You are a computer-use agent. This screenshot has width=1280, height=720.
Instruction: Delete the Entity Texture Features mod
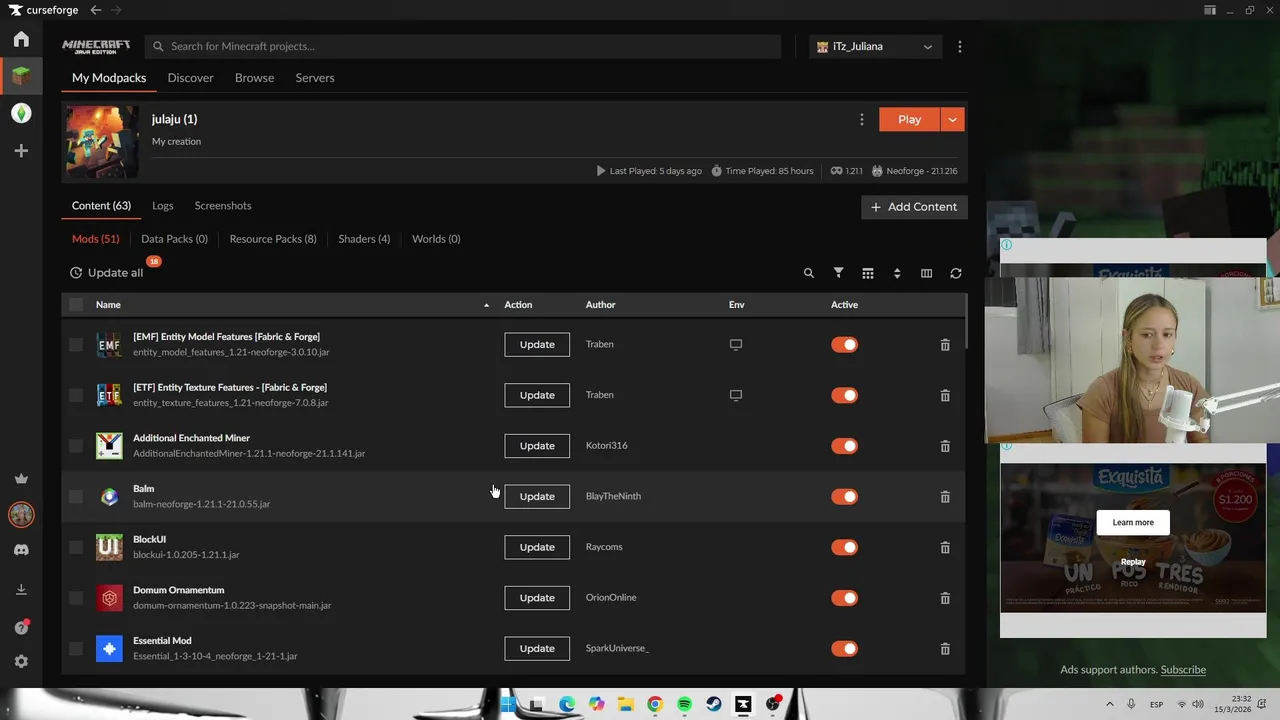pyautogui.click(x=945, y=395)
